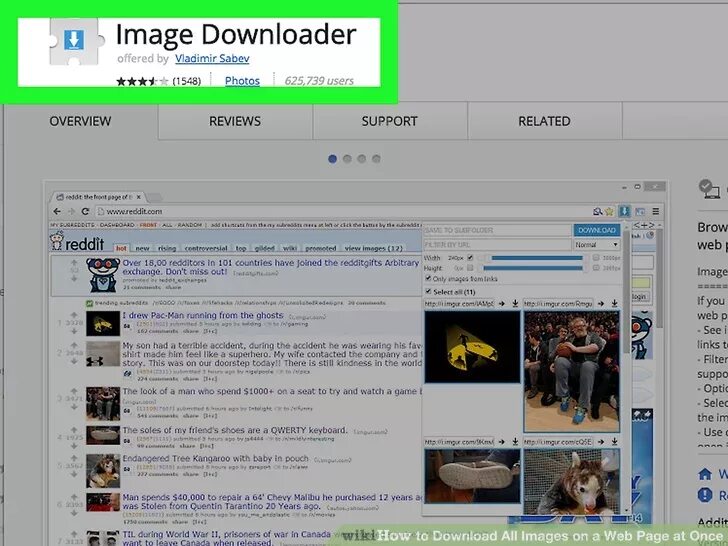Screen dimensions: 728x546
Task: Click the FILTER BY URL field
Action: [x=497, y=245]
